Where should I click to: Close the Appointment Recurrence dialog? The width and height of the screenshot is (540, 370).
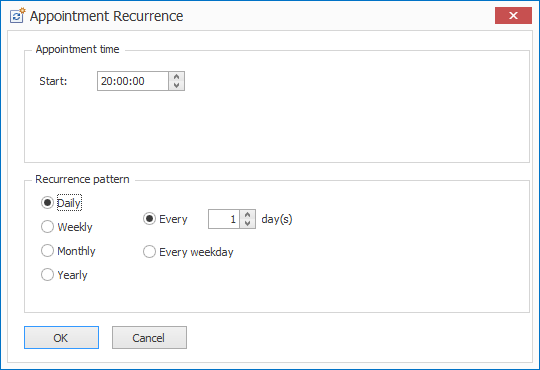[x=513, y=16]
